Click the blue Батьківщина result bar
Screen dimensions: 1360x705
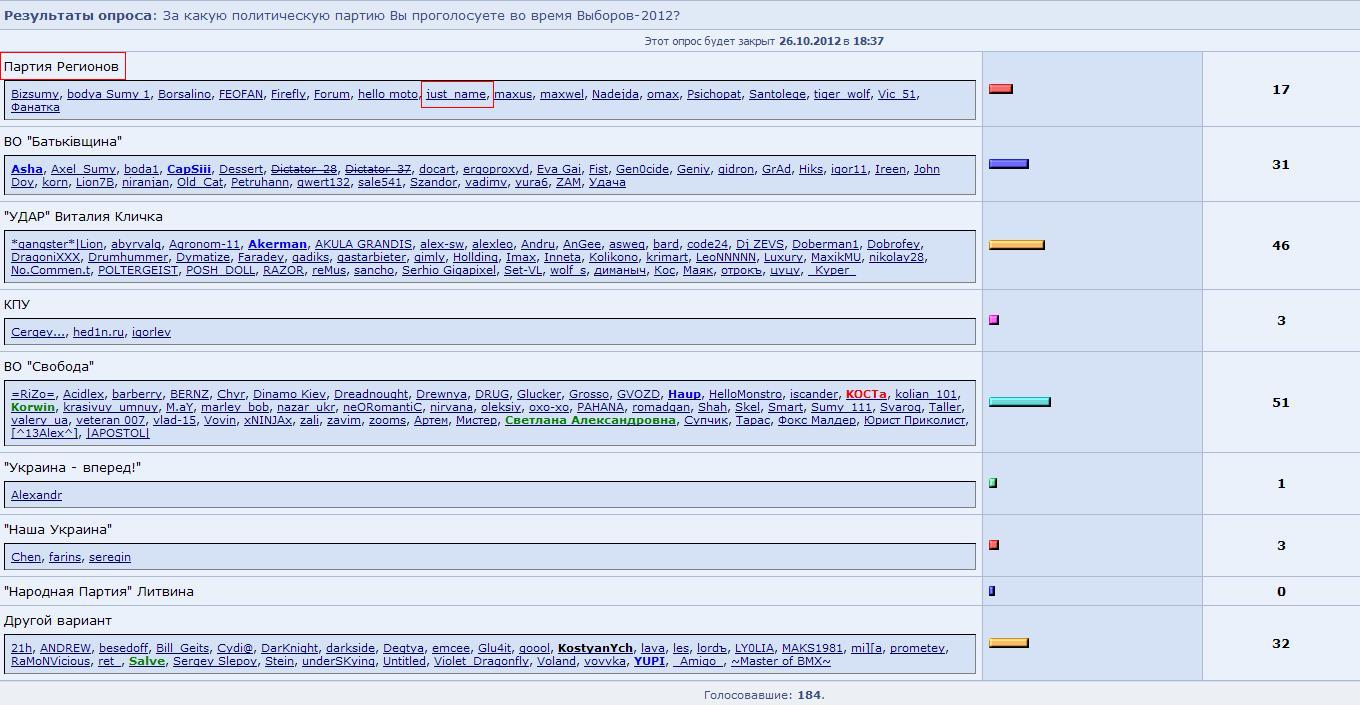[x=1008, y=164]
